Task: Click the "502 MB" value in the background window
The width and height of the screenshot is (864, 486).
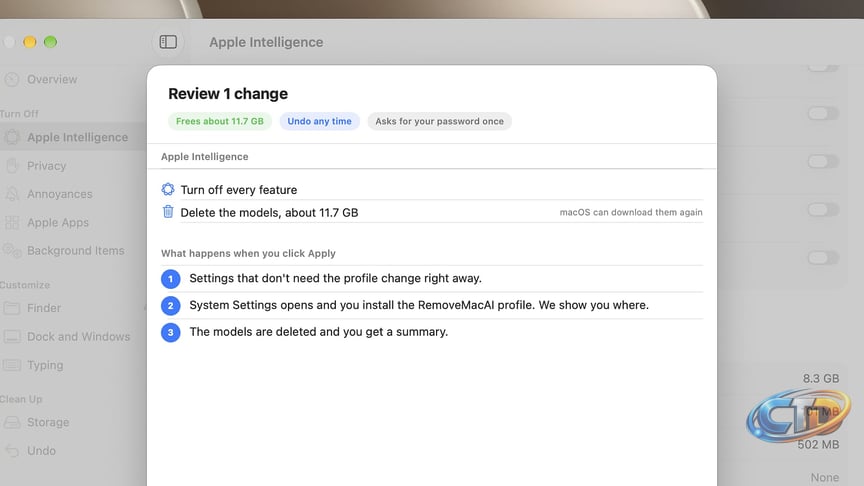Action: pyautogui.click(x=818, y=445)
